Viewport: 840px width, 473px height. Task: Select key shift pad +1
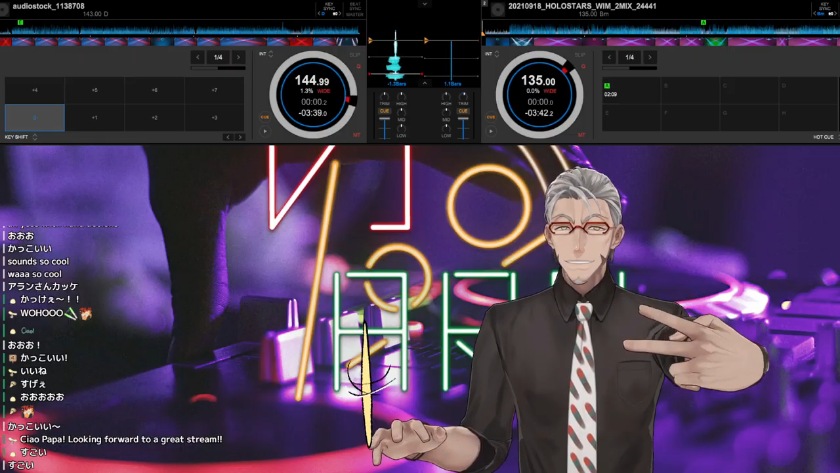click(95, 117)
